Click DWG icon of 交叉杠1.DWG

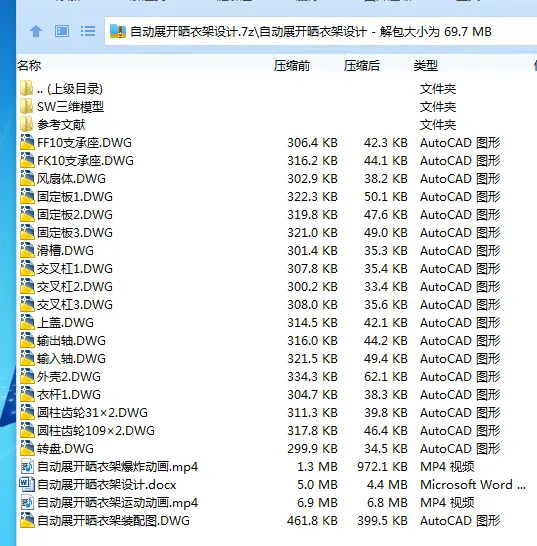27,268
